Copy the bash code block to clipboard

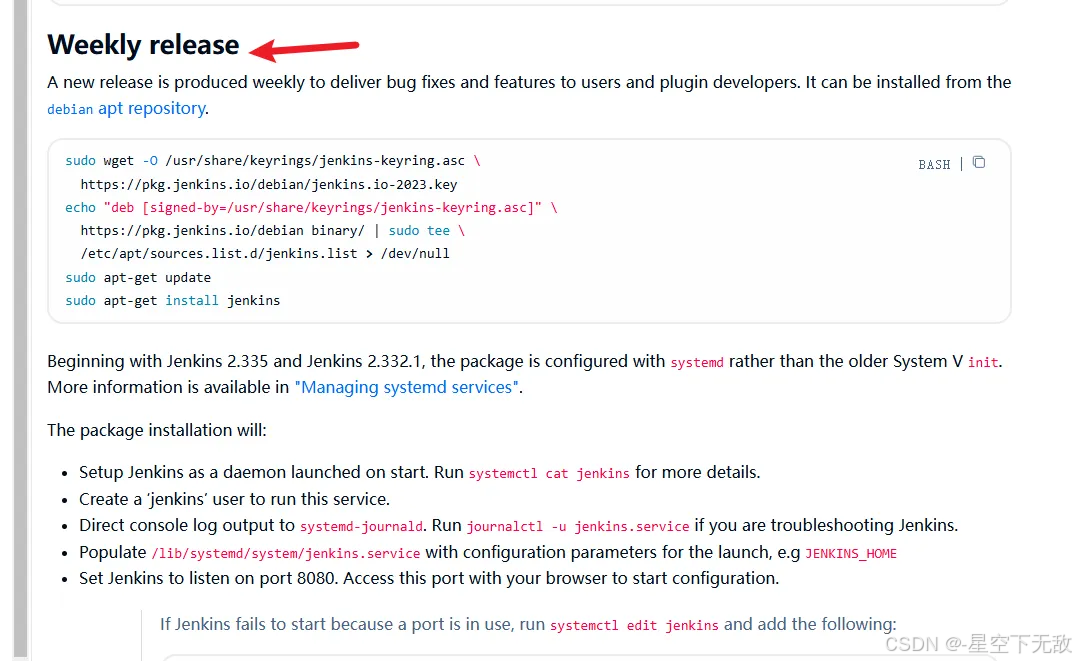tap(979, 163)
